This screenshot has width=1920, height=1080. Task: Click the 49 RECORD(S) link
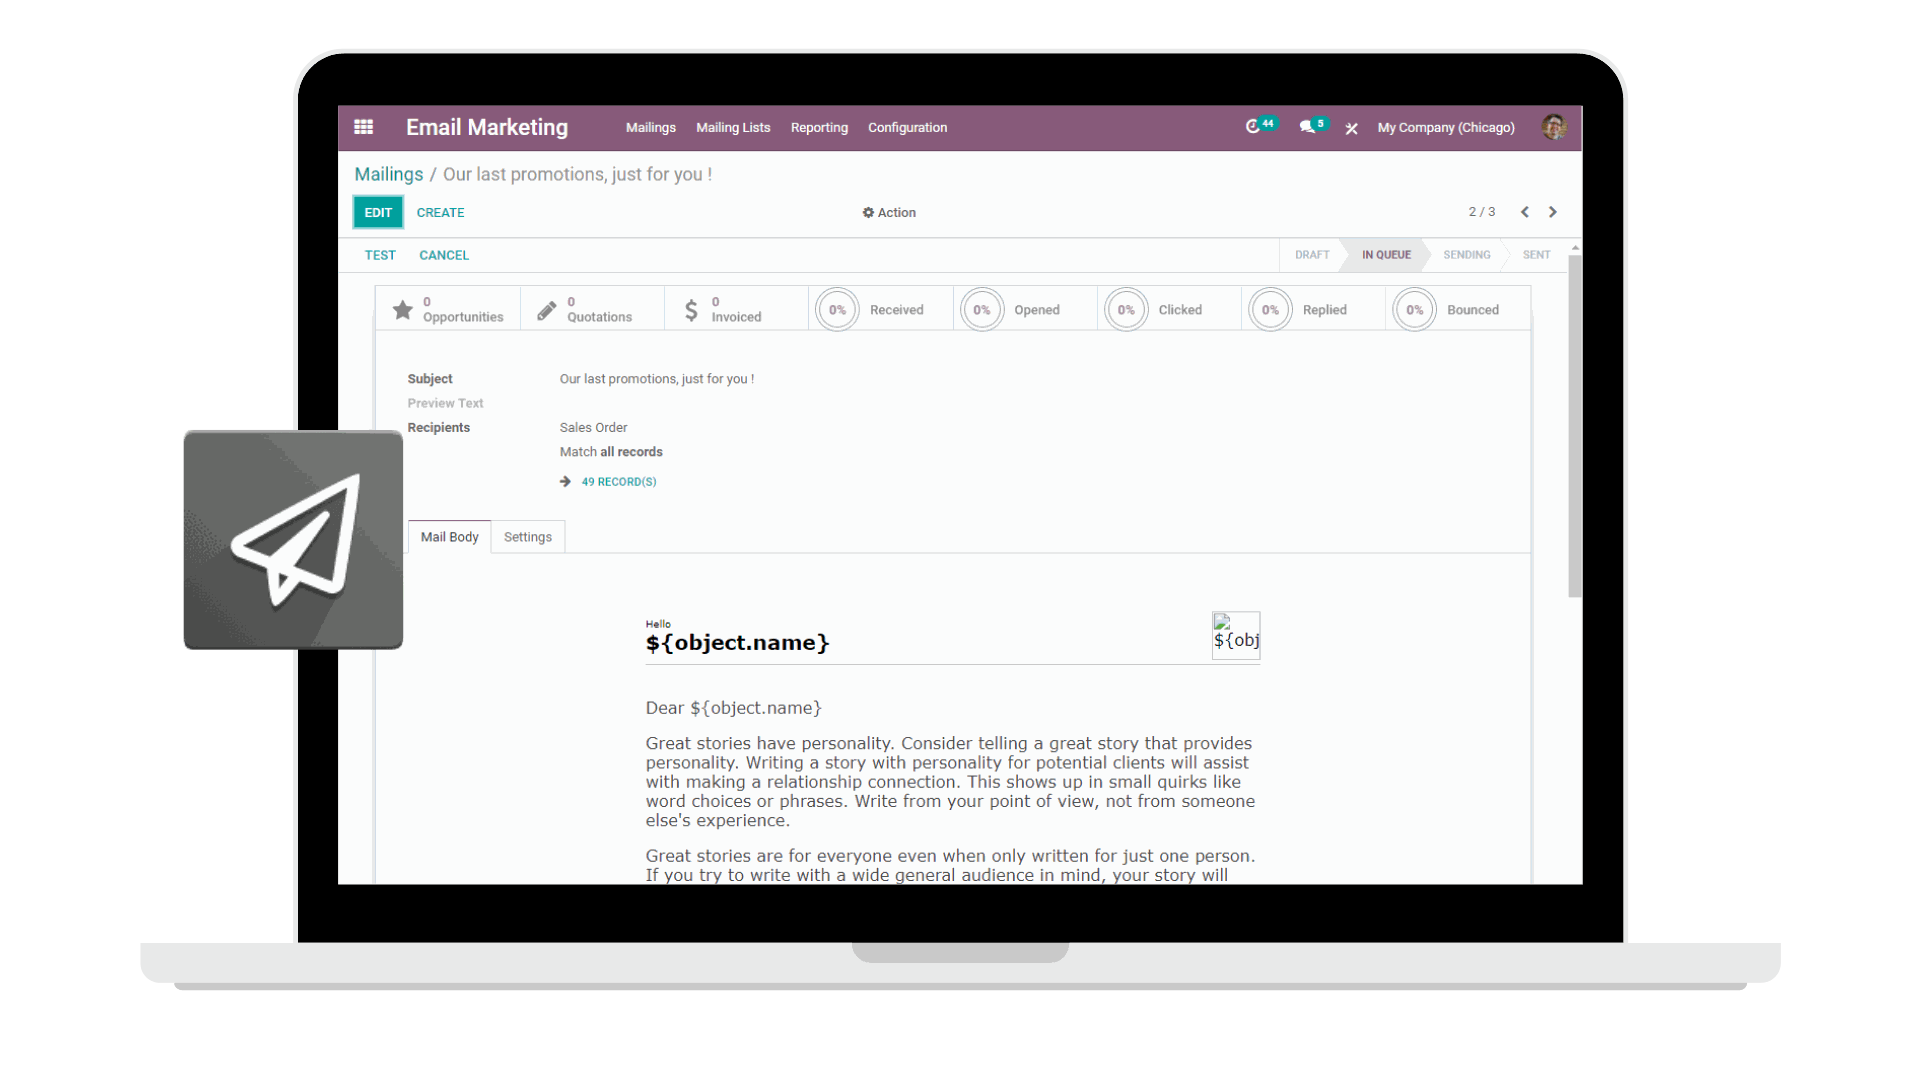[618, 481]
